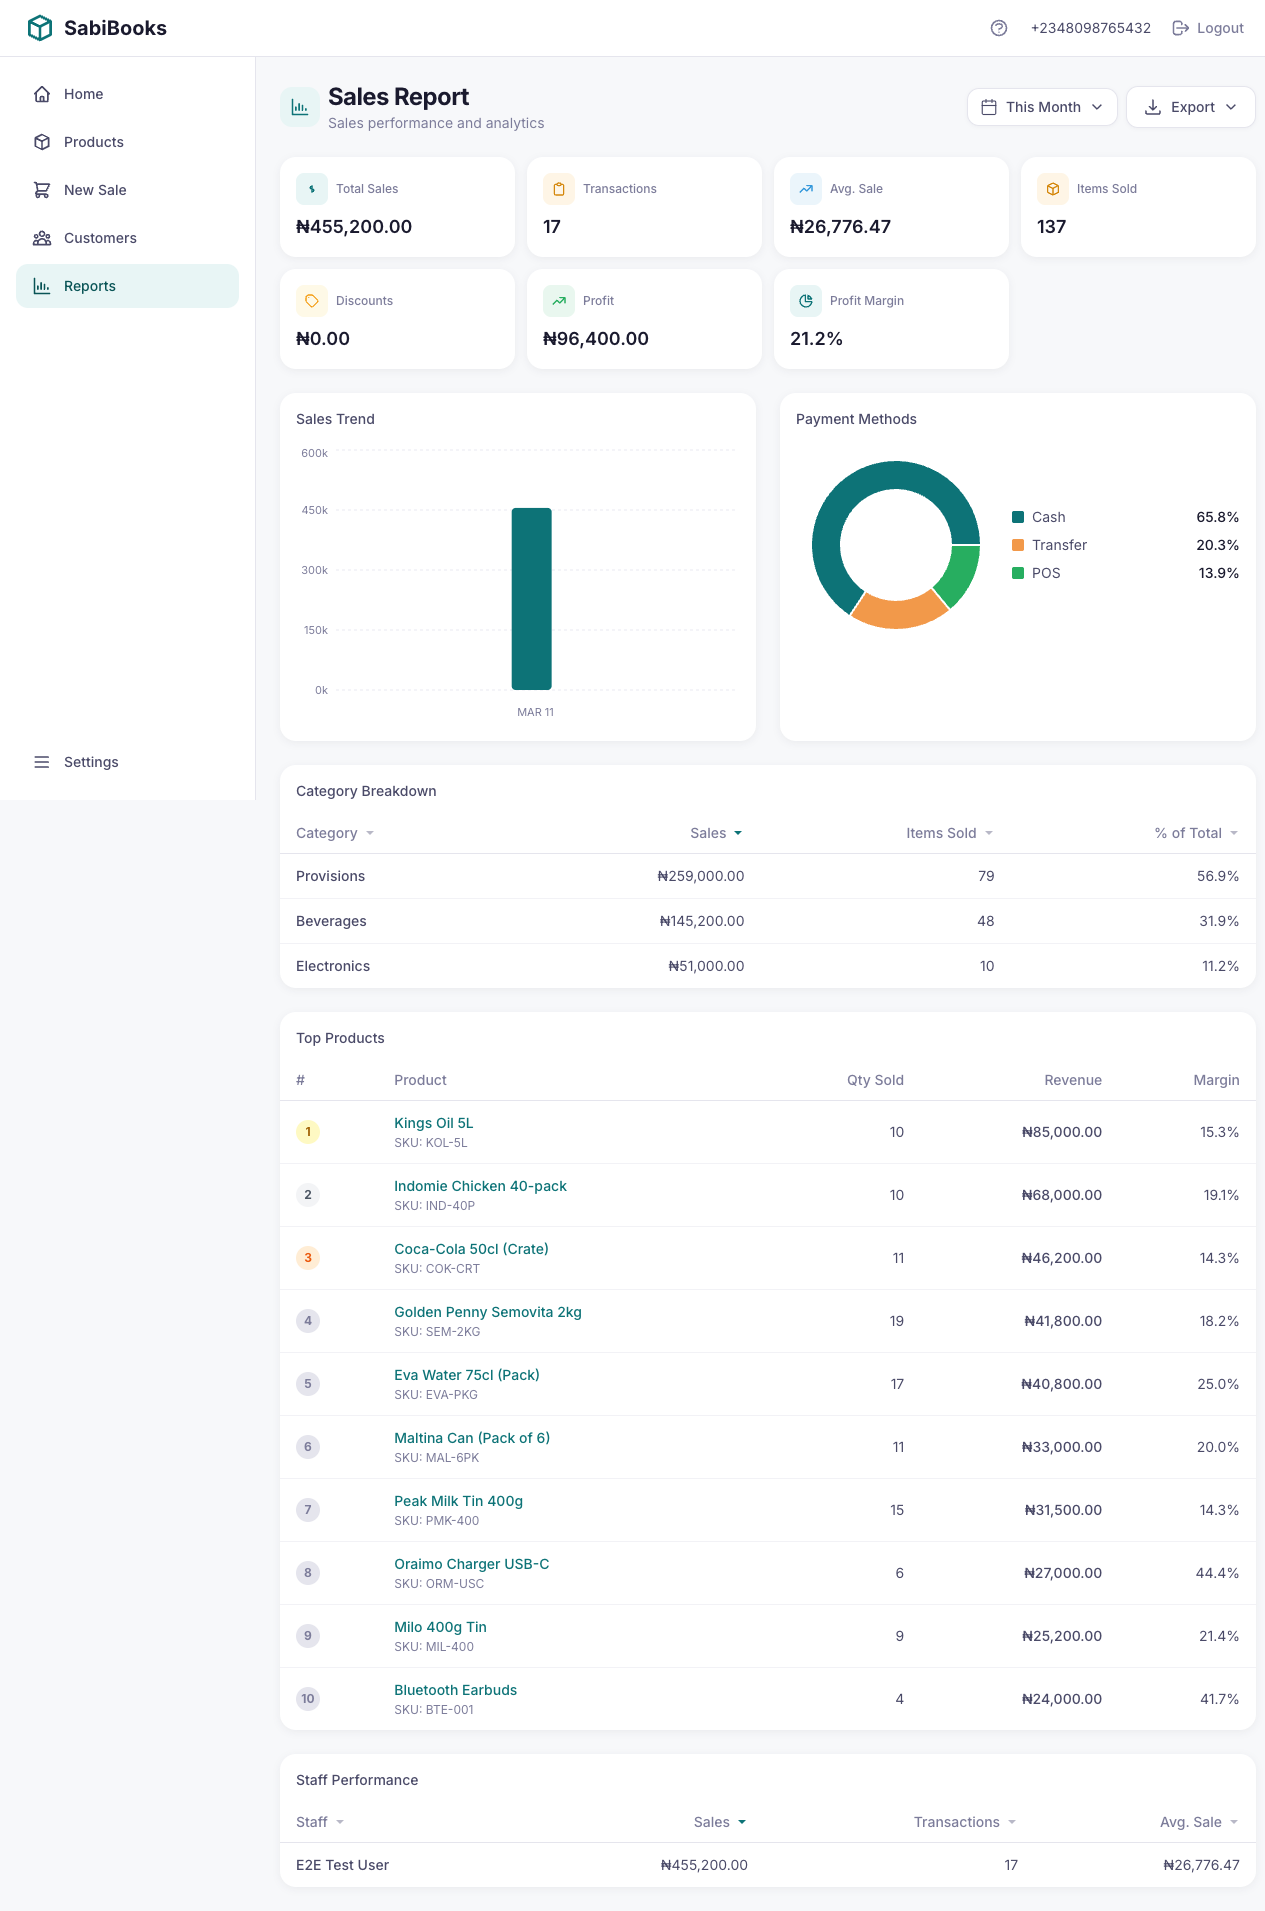Open the Export dropdown menu
Image resolution: width=1265 pixels, height=1911 pixels.
tap(1190, 107)
